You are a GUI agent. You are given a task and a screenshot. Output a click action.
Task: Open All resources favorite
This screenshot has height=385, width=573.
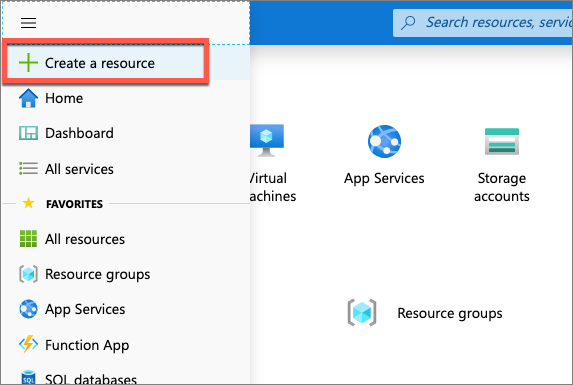(x=85, y=239)
